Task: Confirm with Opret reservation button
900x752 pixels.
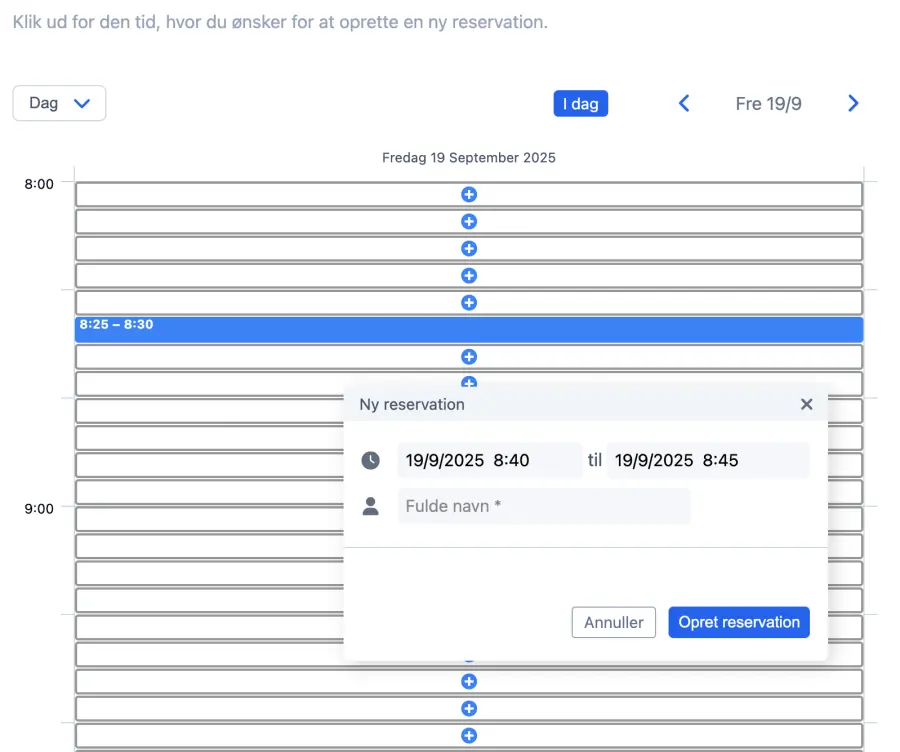Action: point(738,622)
